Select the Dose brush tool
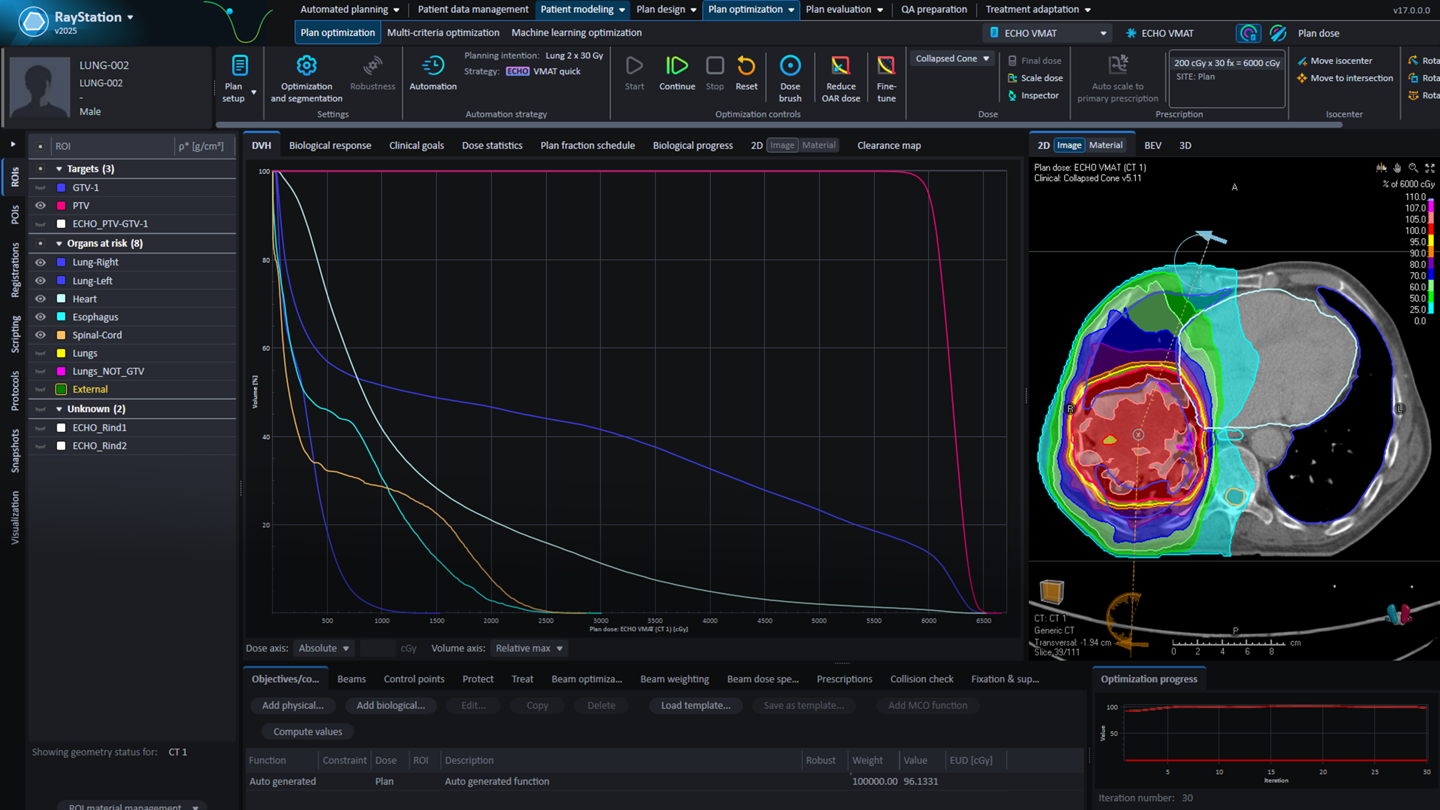This screenshot has height=810, width=1440. (x=790, y=67)
